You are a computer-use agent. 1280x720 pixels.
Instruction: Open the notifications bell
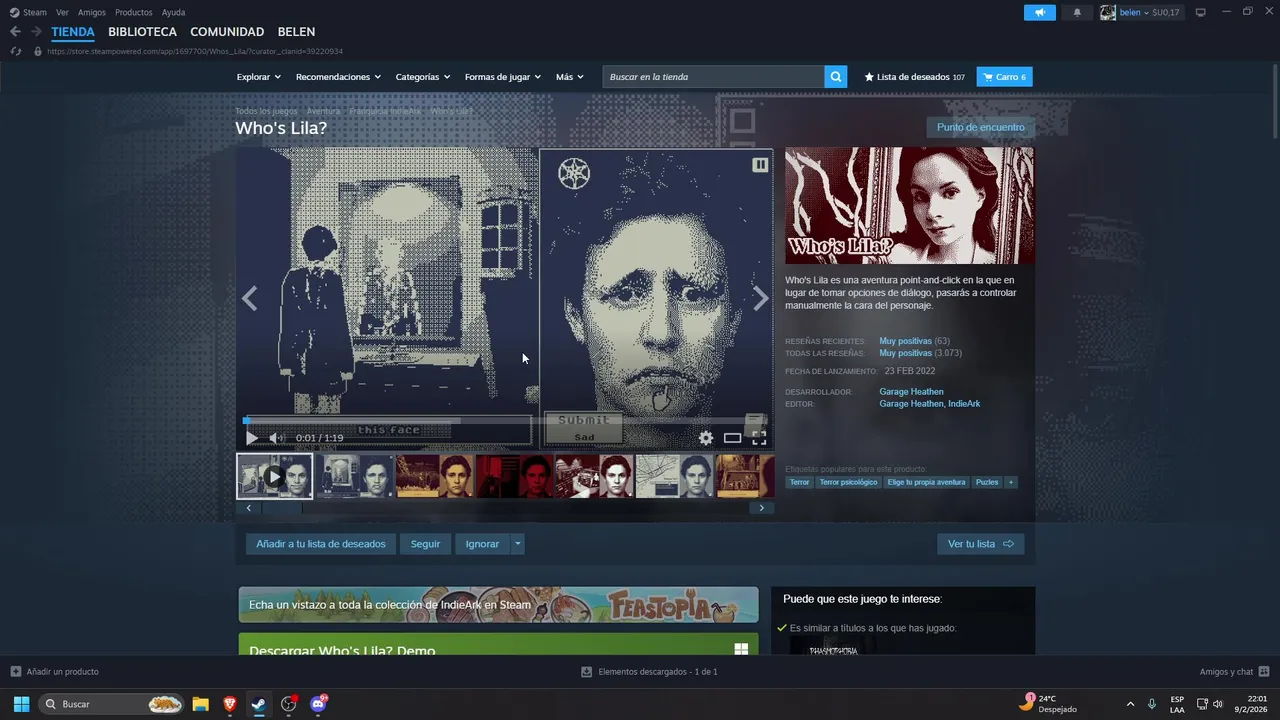tap(1077, 12)
